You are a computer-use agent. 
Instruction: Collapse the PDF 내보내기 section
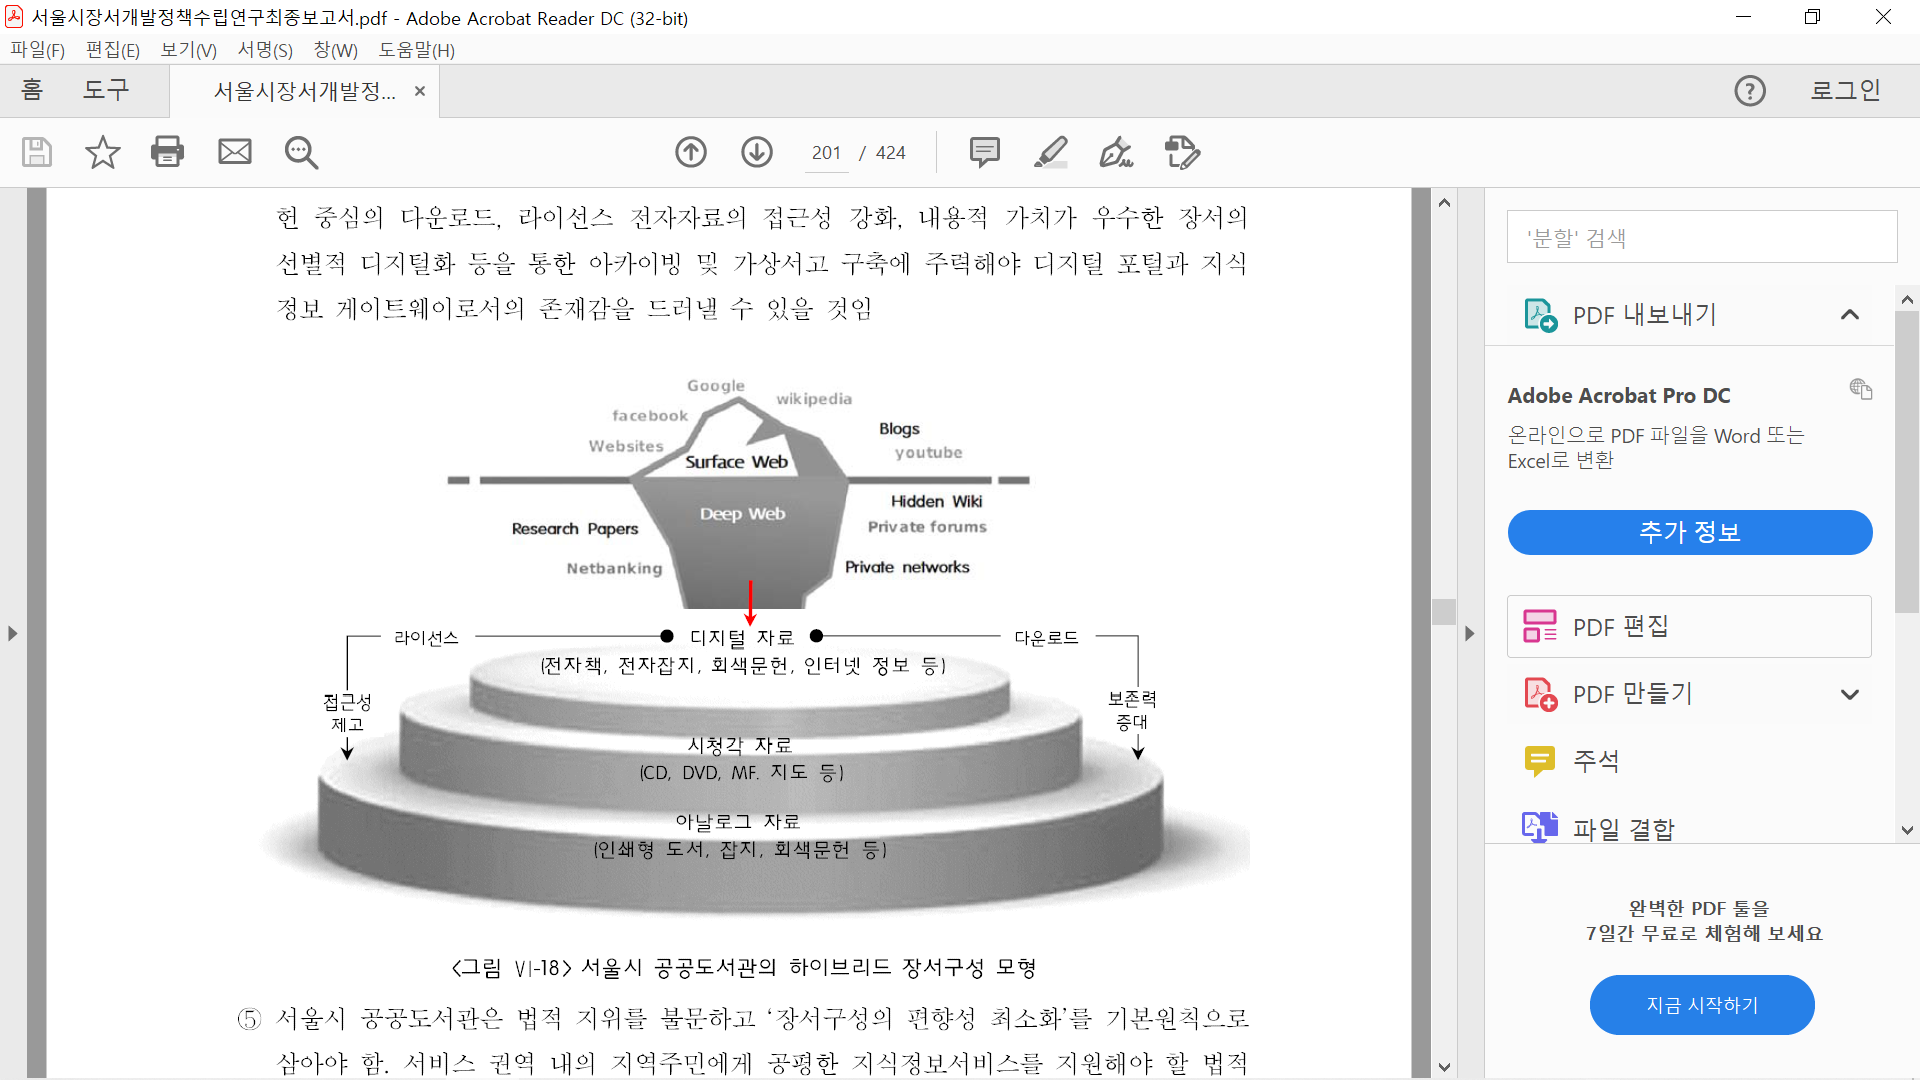(x=1849, y=315)
